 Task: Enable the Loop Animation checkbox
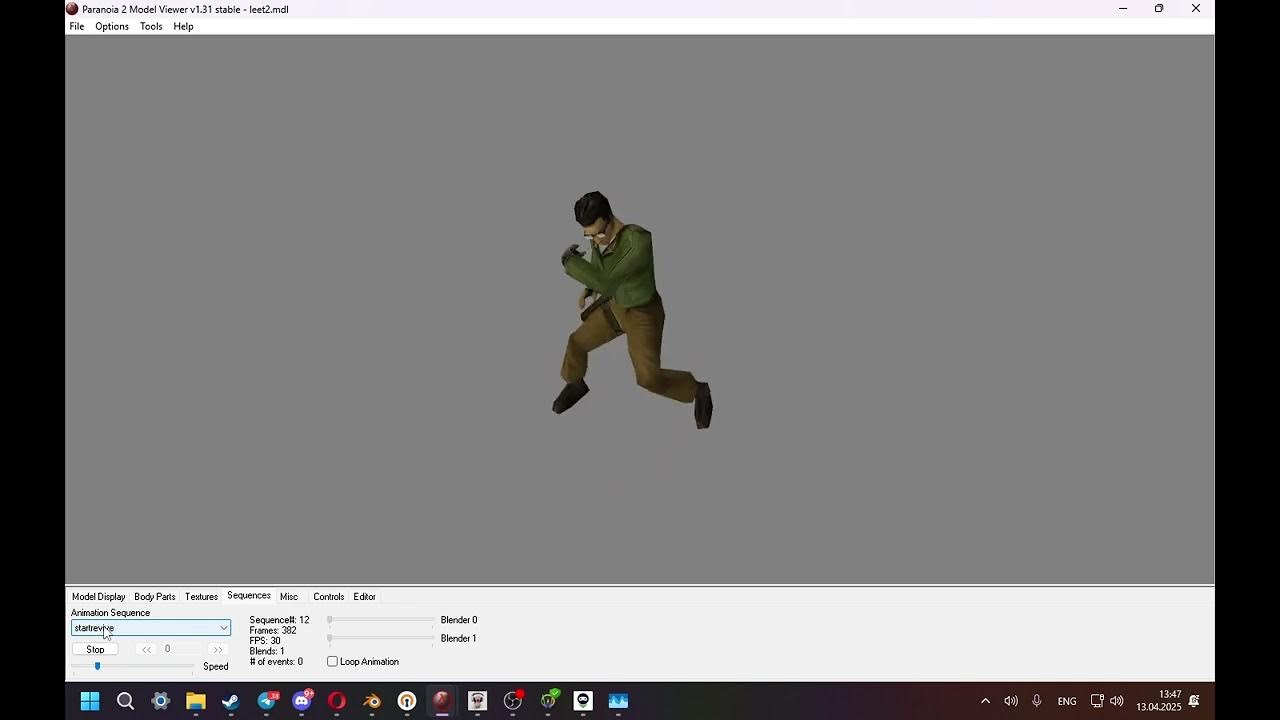pyautogui.click(x=333, y=662)
